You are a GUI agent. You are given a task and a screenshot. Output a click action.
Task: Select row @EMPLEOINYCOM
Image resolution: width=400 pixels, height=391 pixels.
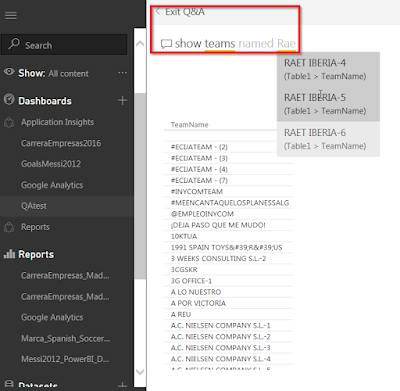(228, 214)
